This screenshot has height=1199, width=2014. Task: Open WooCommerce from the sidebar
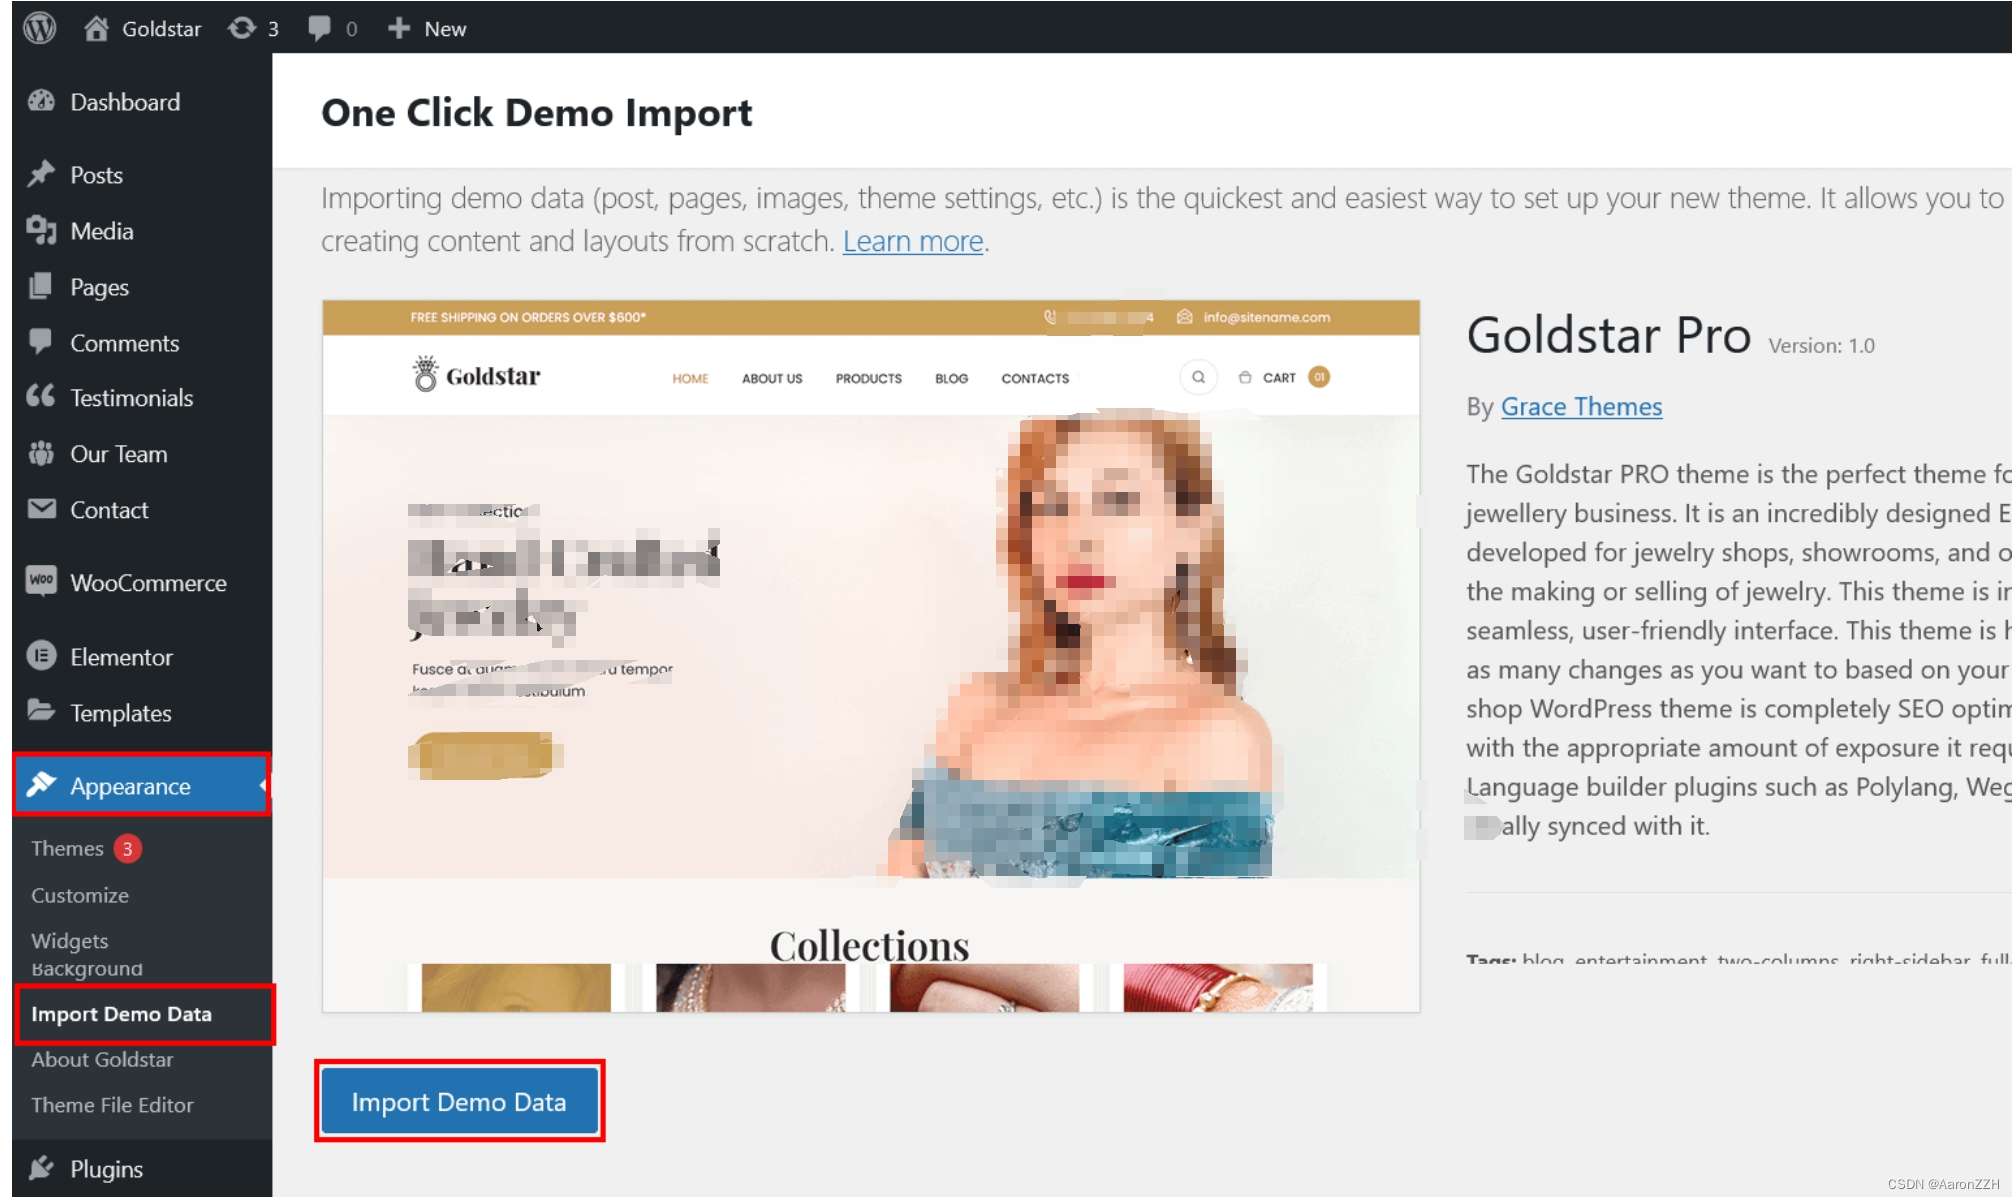coord(148,583)
